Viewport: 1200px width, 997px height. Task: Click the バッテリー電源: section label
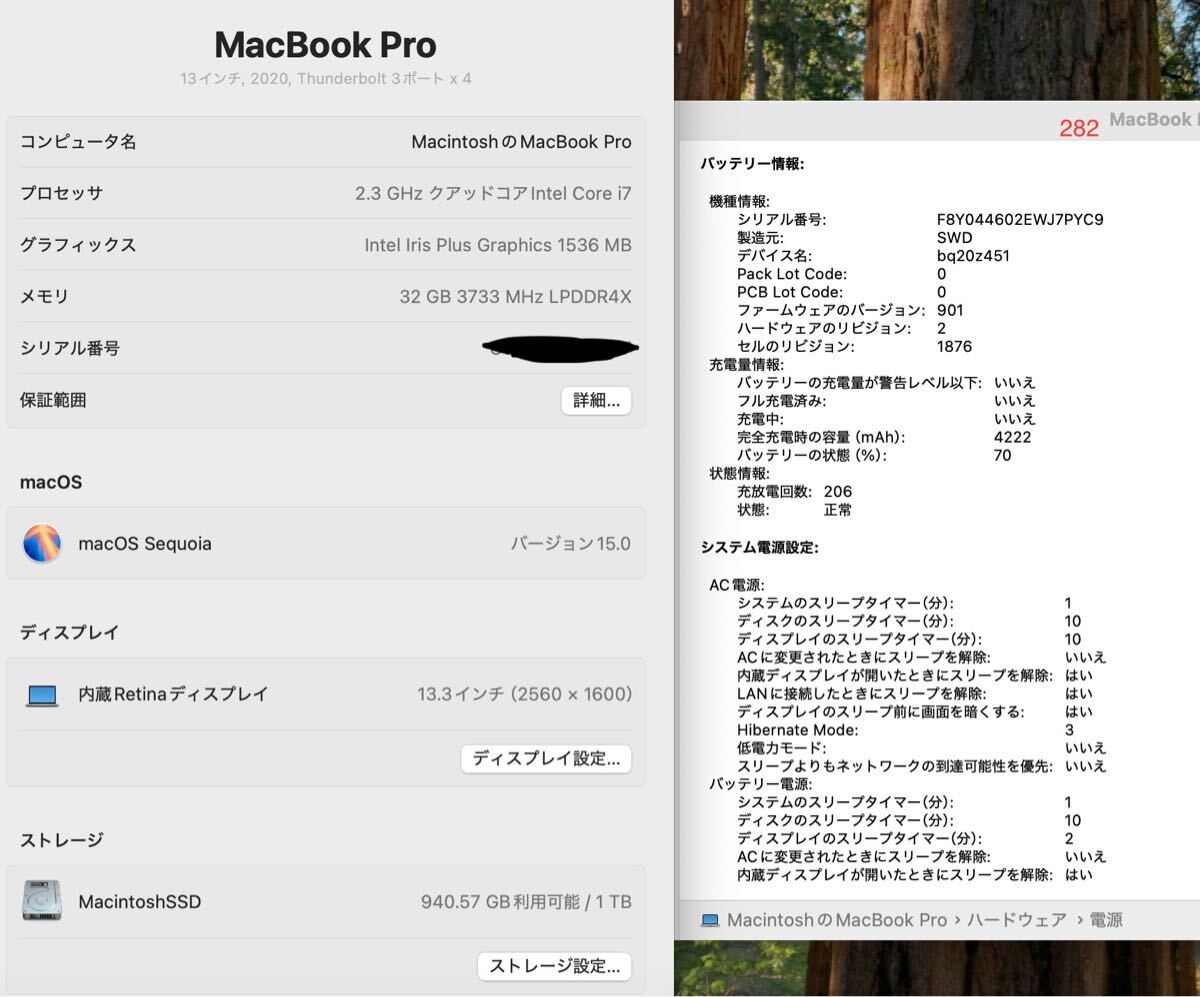(x=761, y=784)
